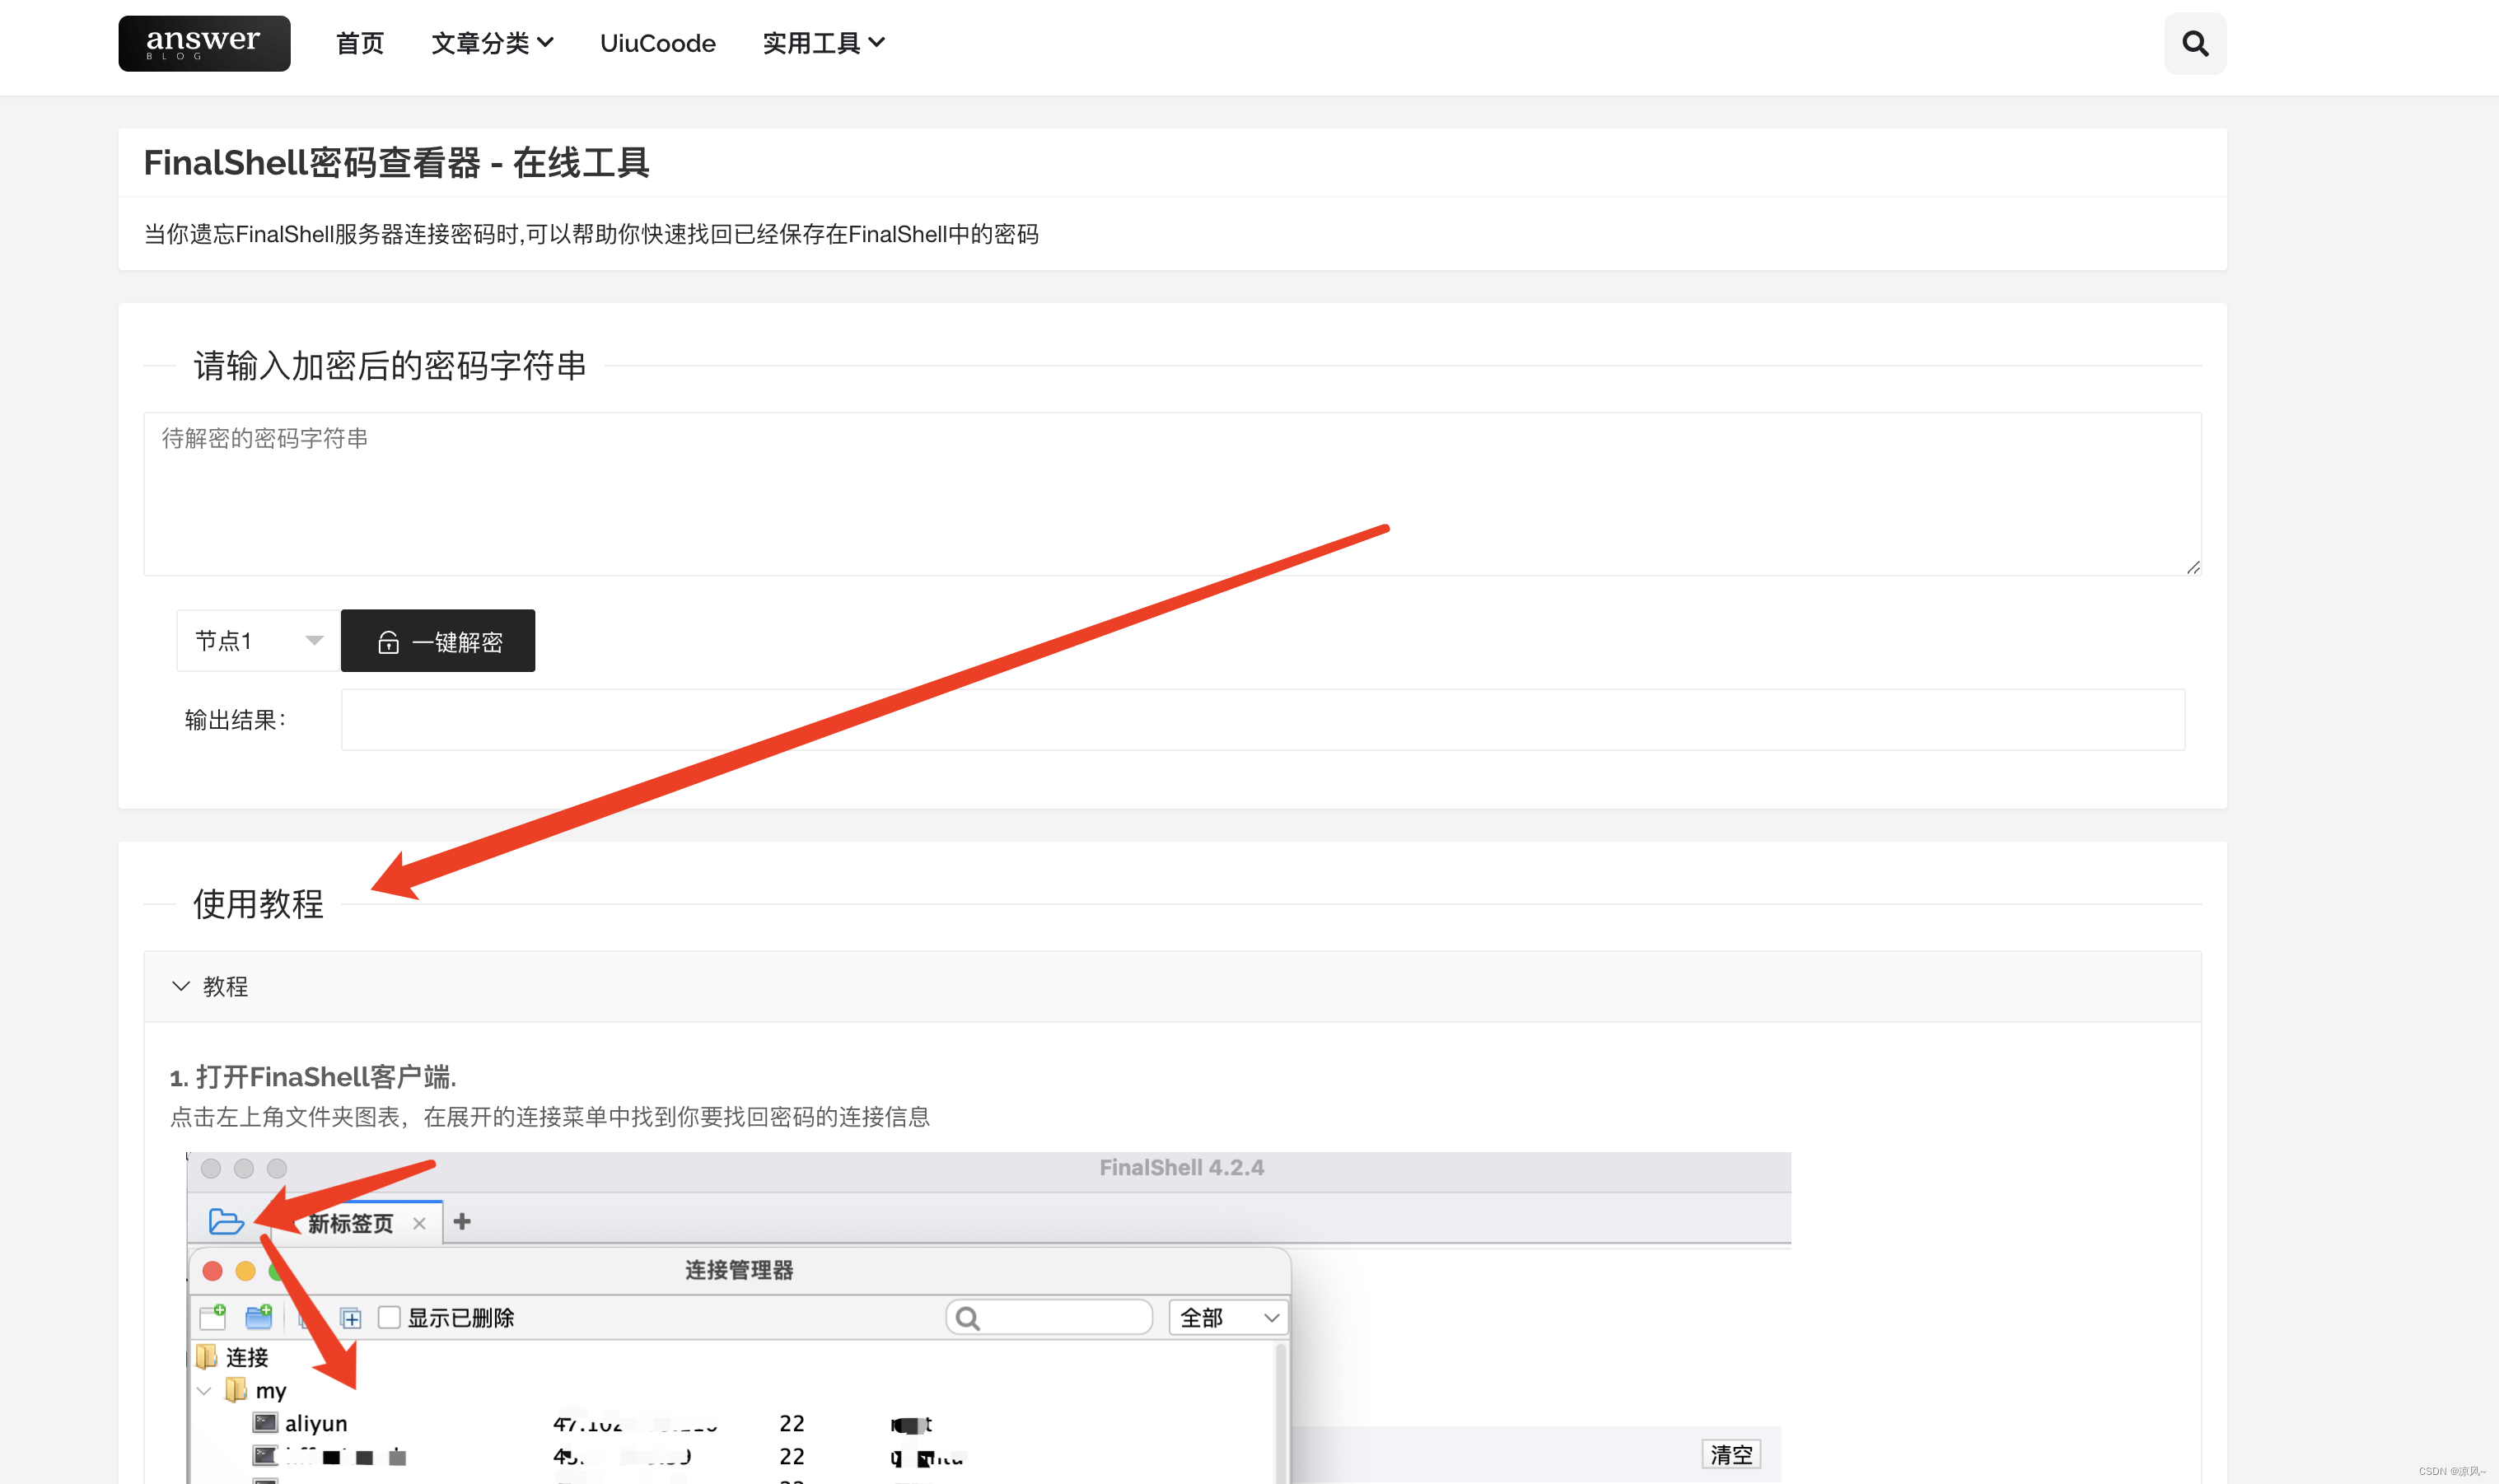Click the yellow minimize dot of 连接管理器
2499x1484 pixels.
click(245, 1270)
